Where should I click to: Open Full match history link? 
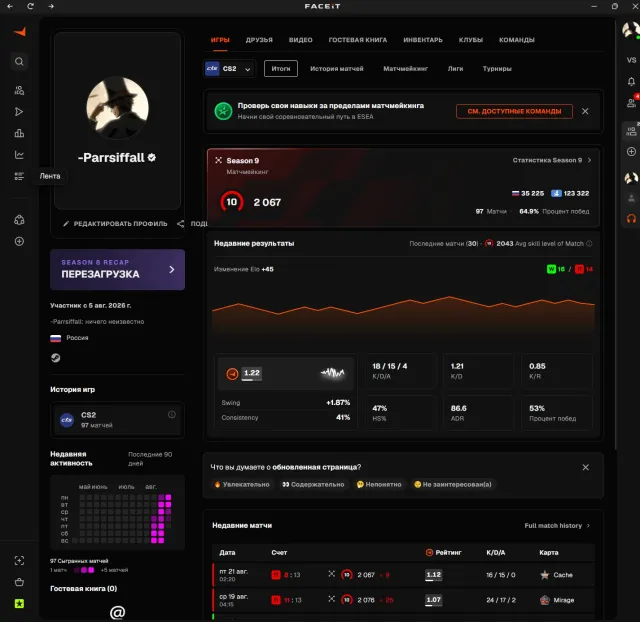557,526
